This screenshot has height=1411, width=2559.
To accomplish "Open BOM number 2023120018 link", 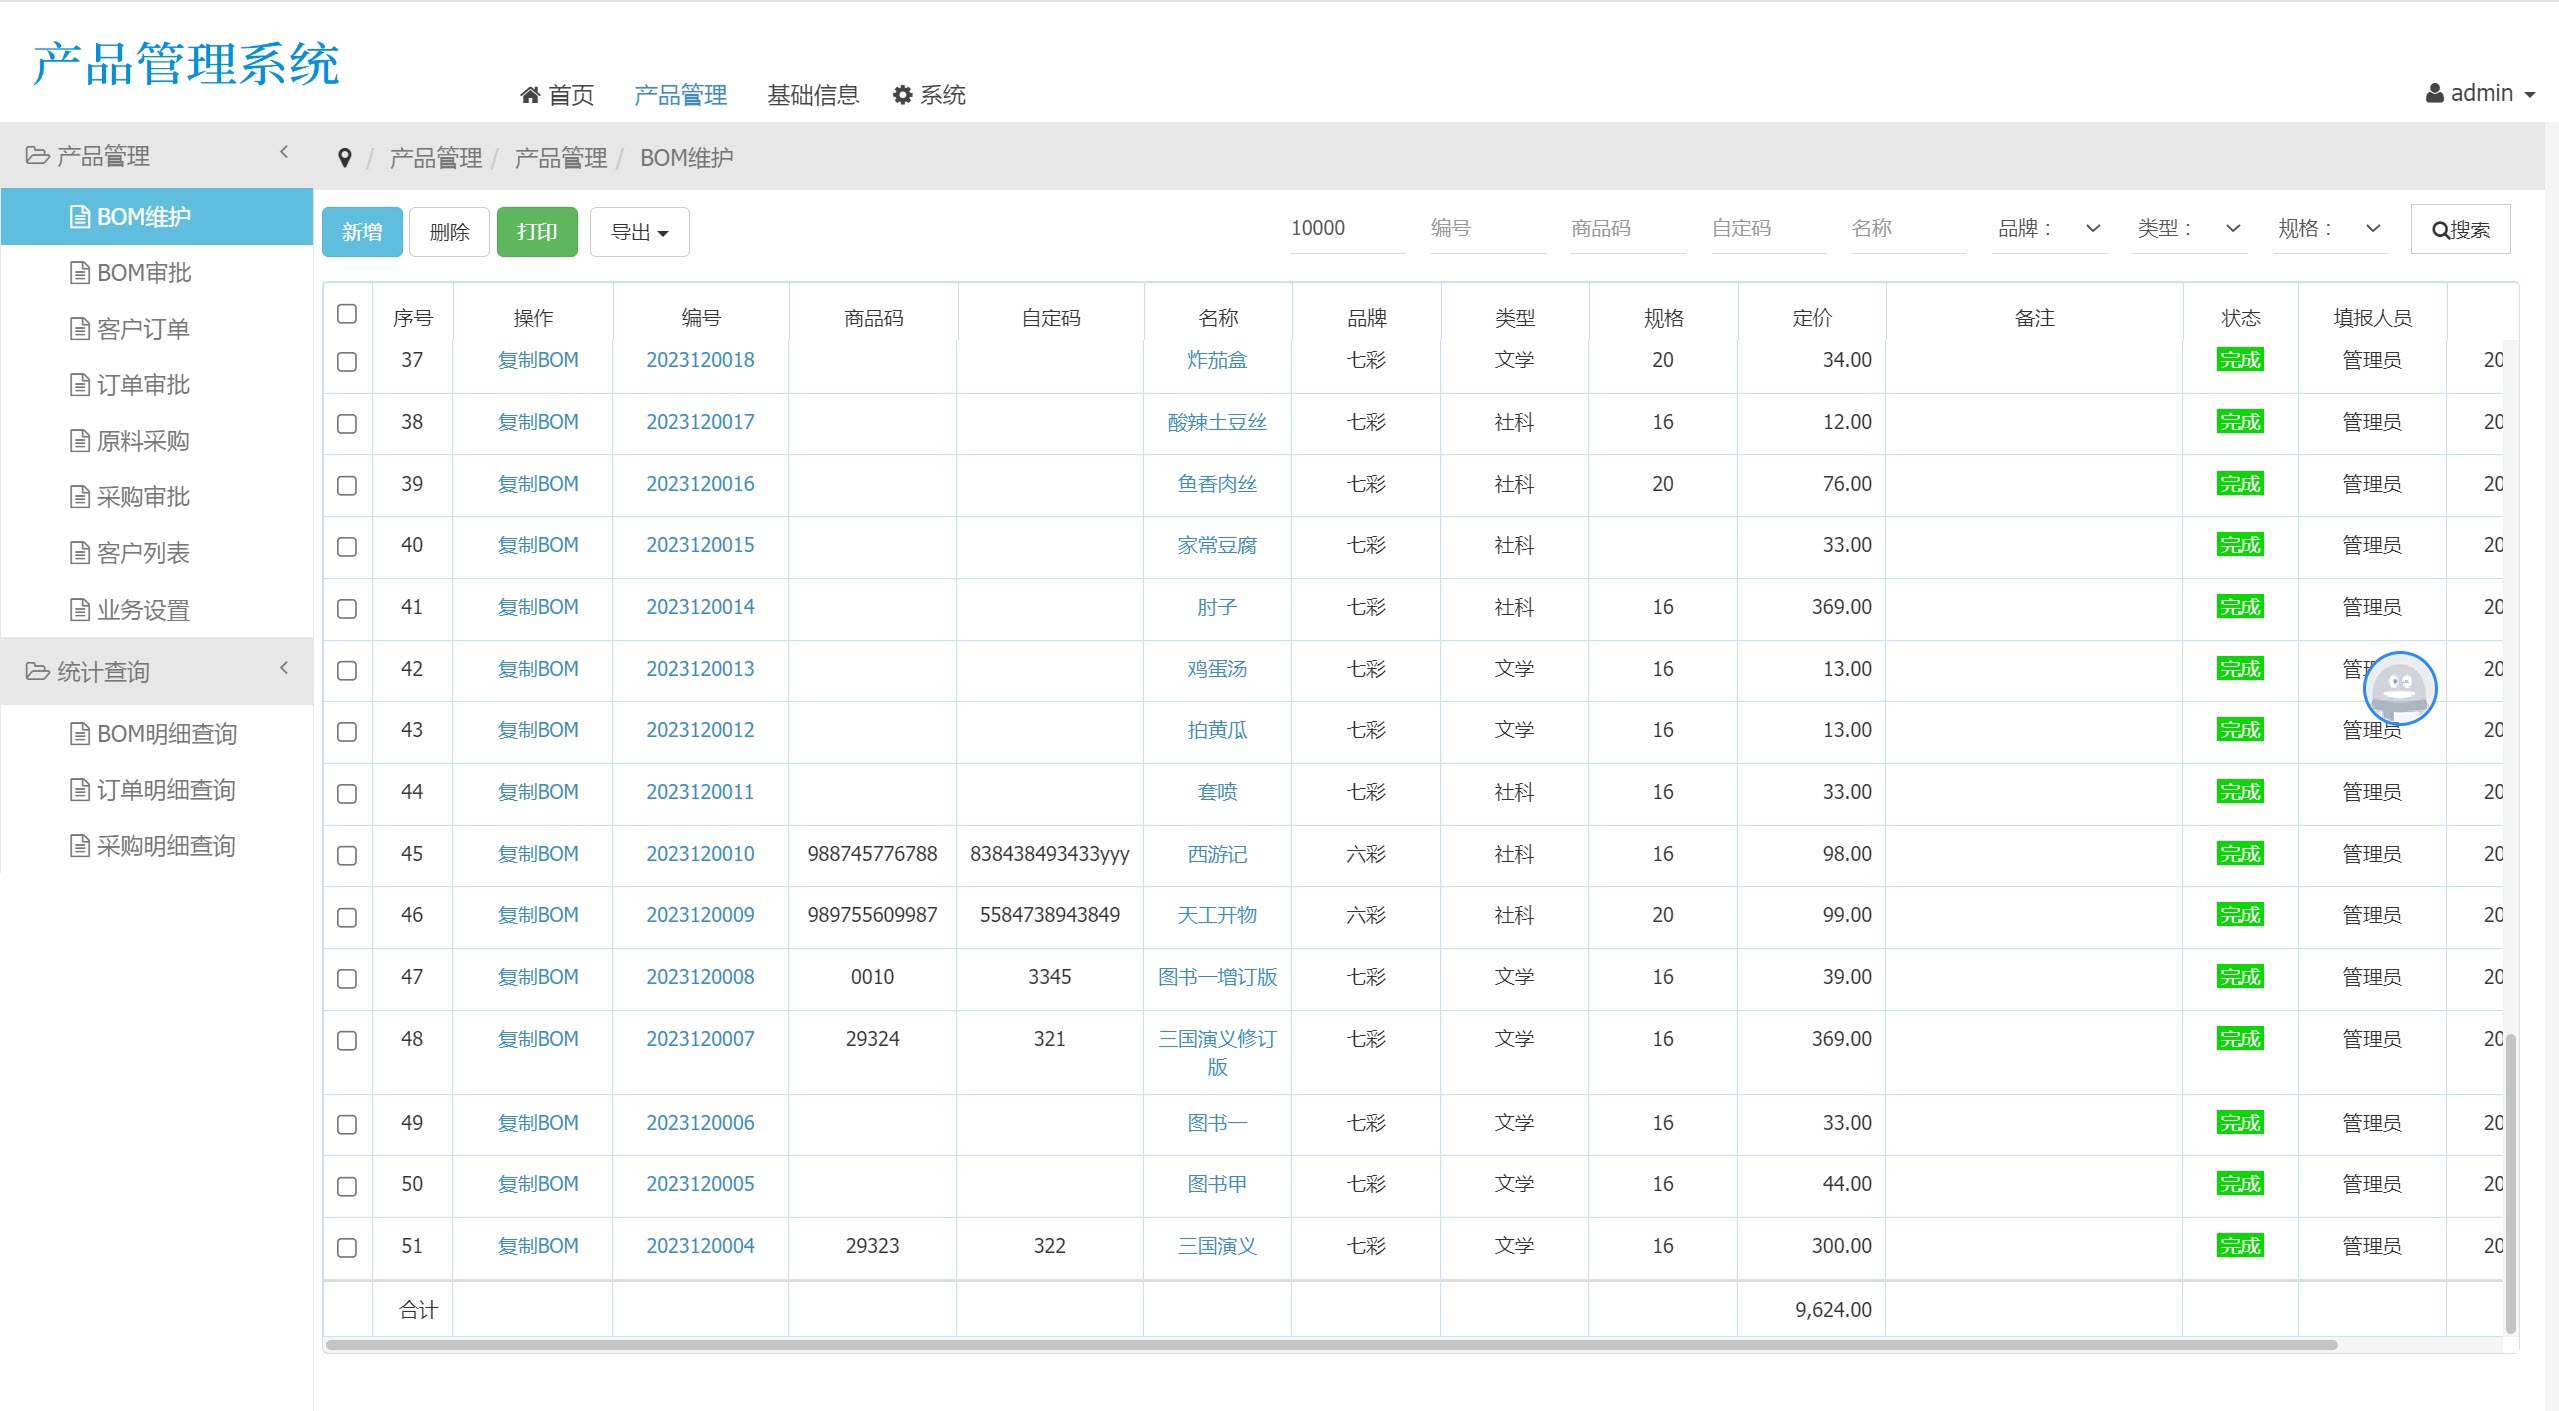I will [700, 360].
